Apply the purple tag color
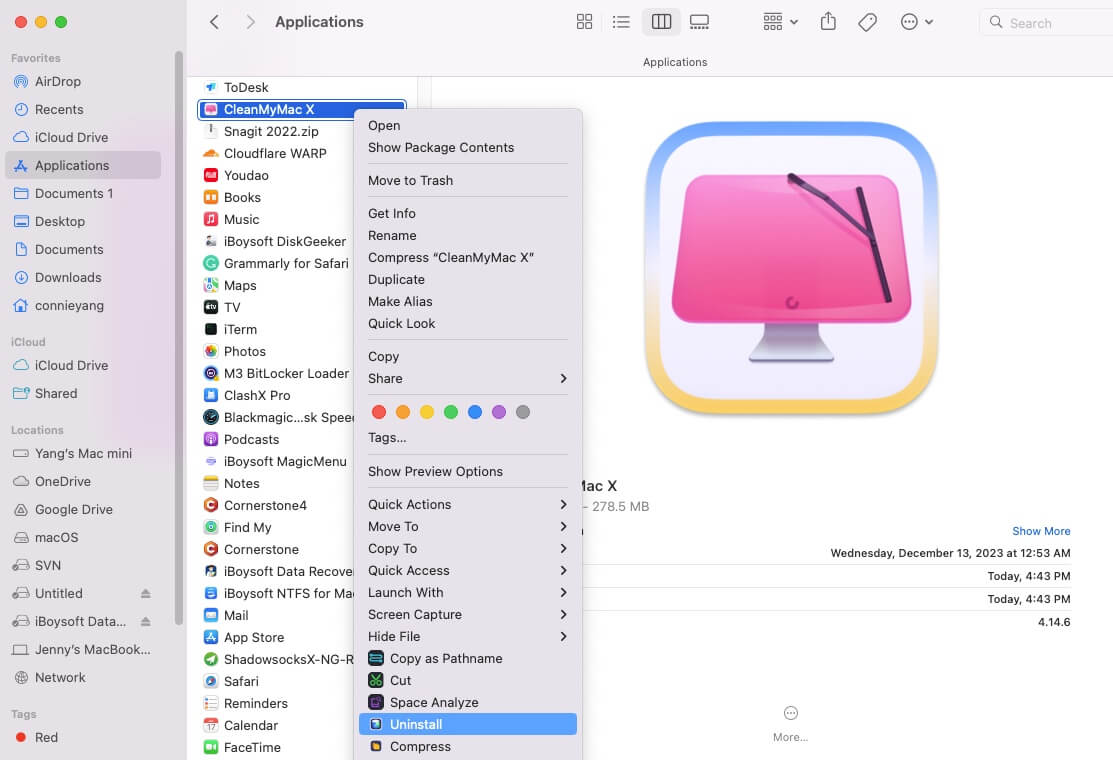This screenshot has width=1113, height=760. tap(499, 412)
